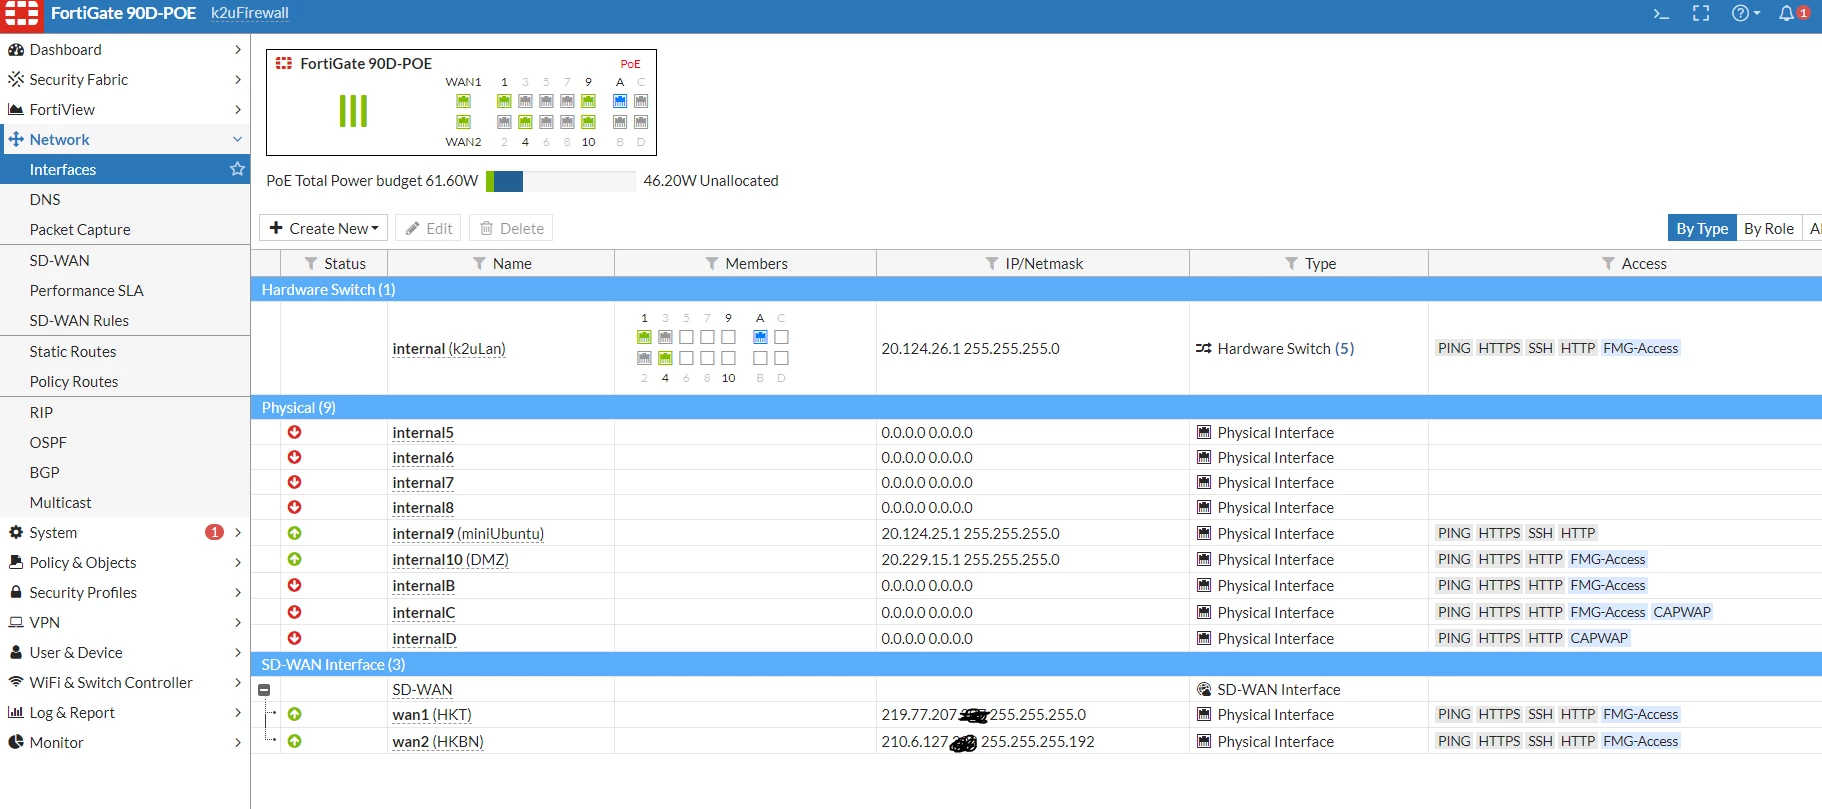The width and height of the screenshot is (1822, 809).
Task: Click the favorite star next to Interfaces
Action: click(237, 169)
